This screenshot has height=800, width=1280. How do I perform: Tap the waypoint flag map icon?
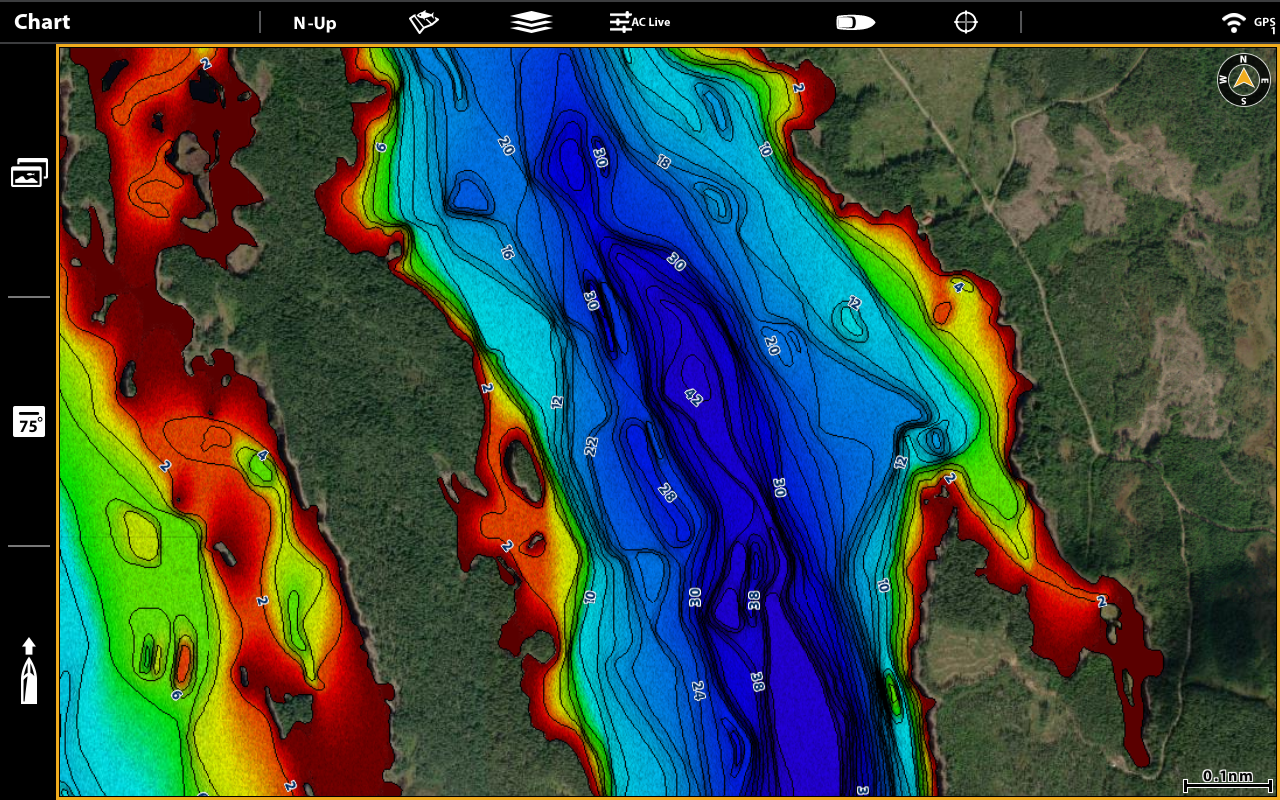[424, 22]
